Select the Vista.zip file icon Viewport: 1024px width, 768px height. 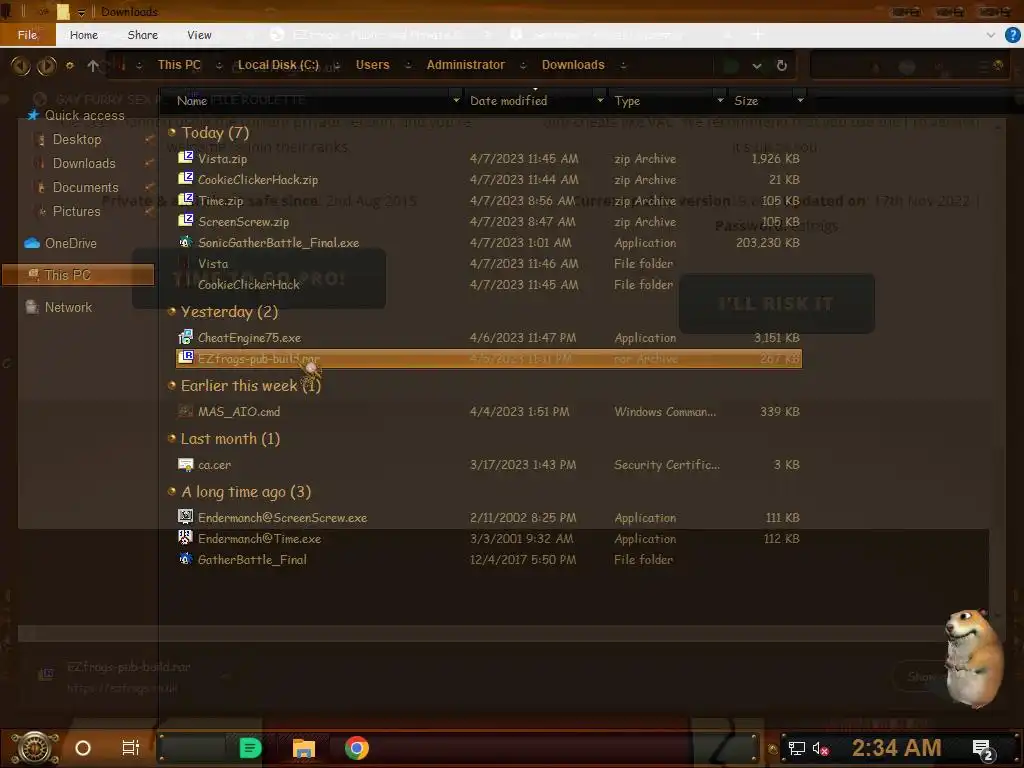[185, 157]
